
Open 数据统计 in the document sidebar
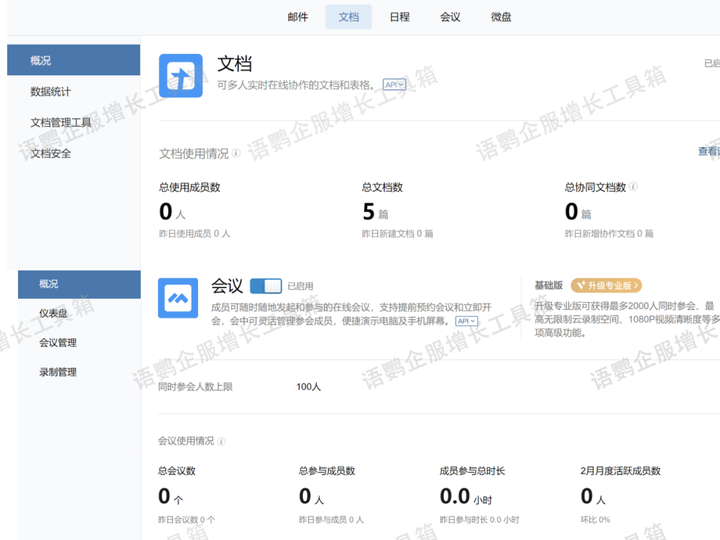tap(51, 92)
